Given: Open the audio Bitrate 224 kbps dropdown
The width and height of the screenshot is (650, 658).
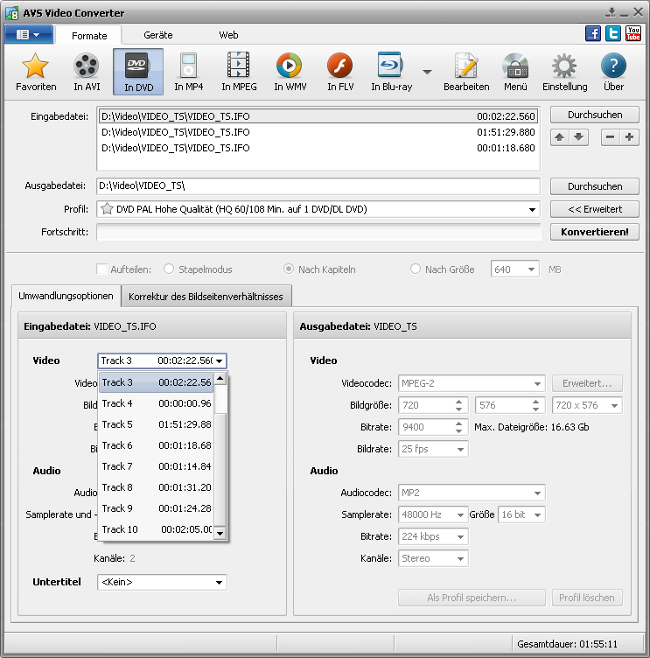Looking at the screenshot, I should tap(433, 536).
